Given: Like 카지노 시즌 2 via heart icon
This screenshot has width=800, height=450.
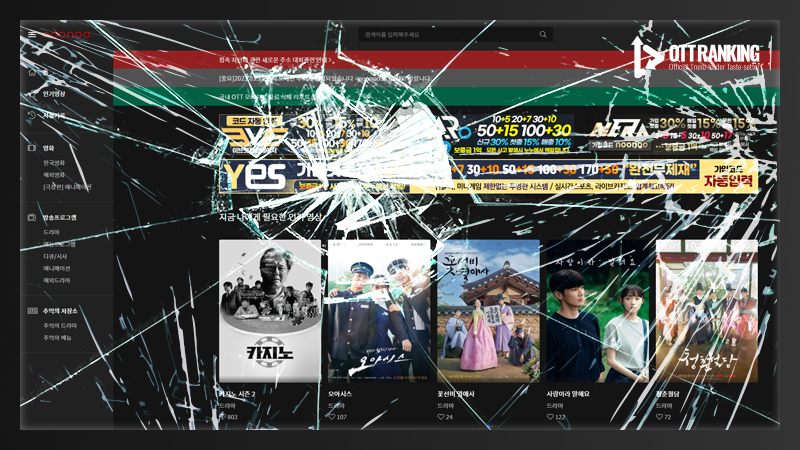Looking at the screenshot, I should pyautogui.click(x=223, y=417).
